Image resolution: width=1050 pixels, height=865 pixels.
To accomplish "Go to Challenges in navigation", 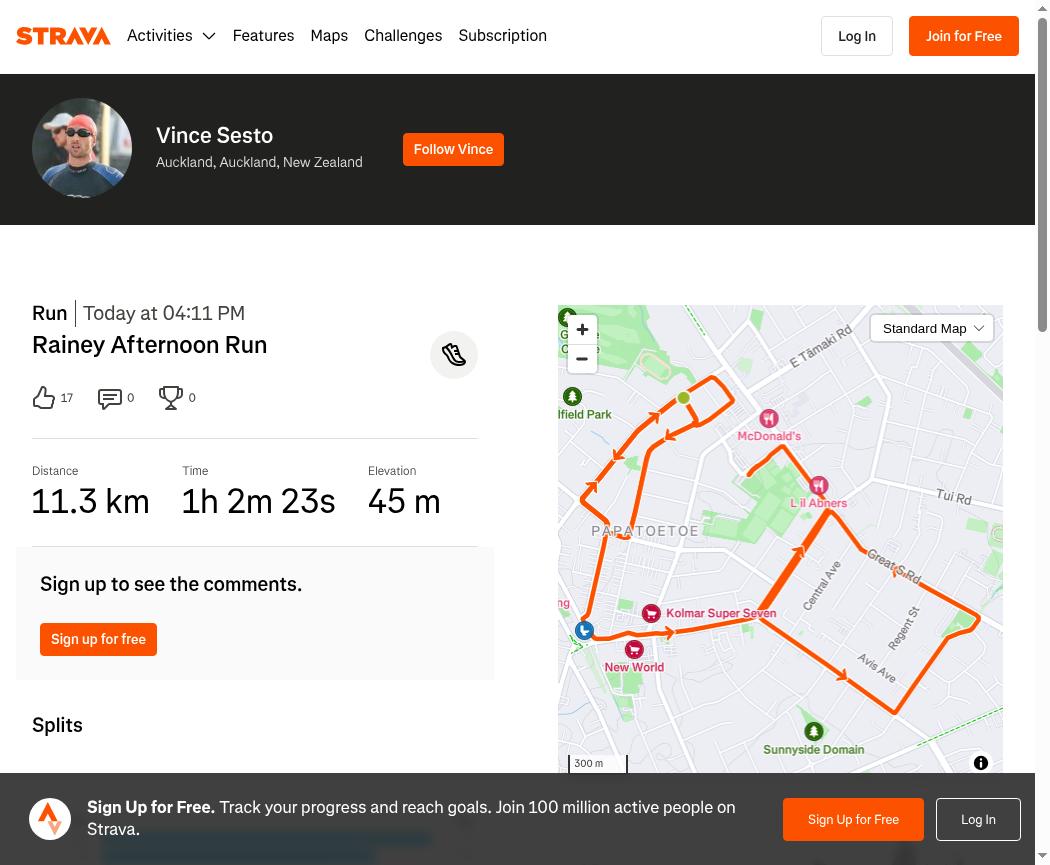I will (403, 35).
